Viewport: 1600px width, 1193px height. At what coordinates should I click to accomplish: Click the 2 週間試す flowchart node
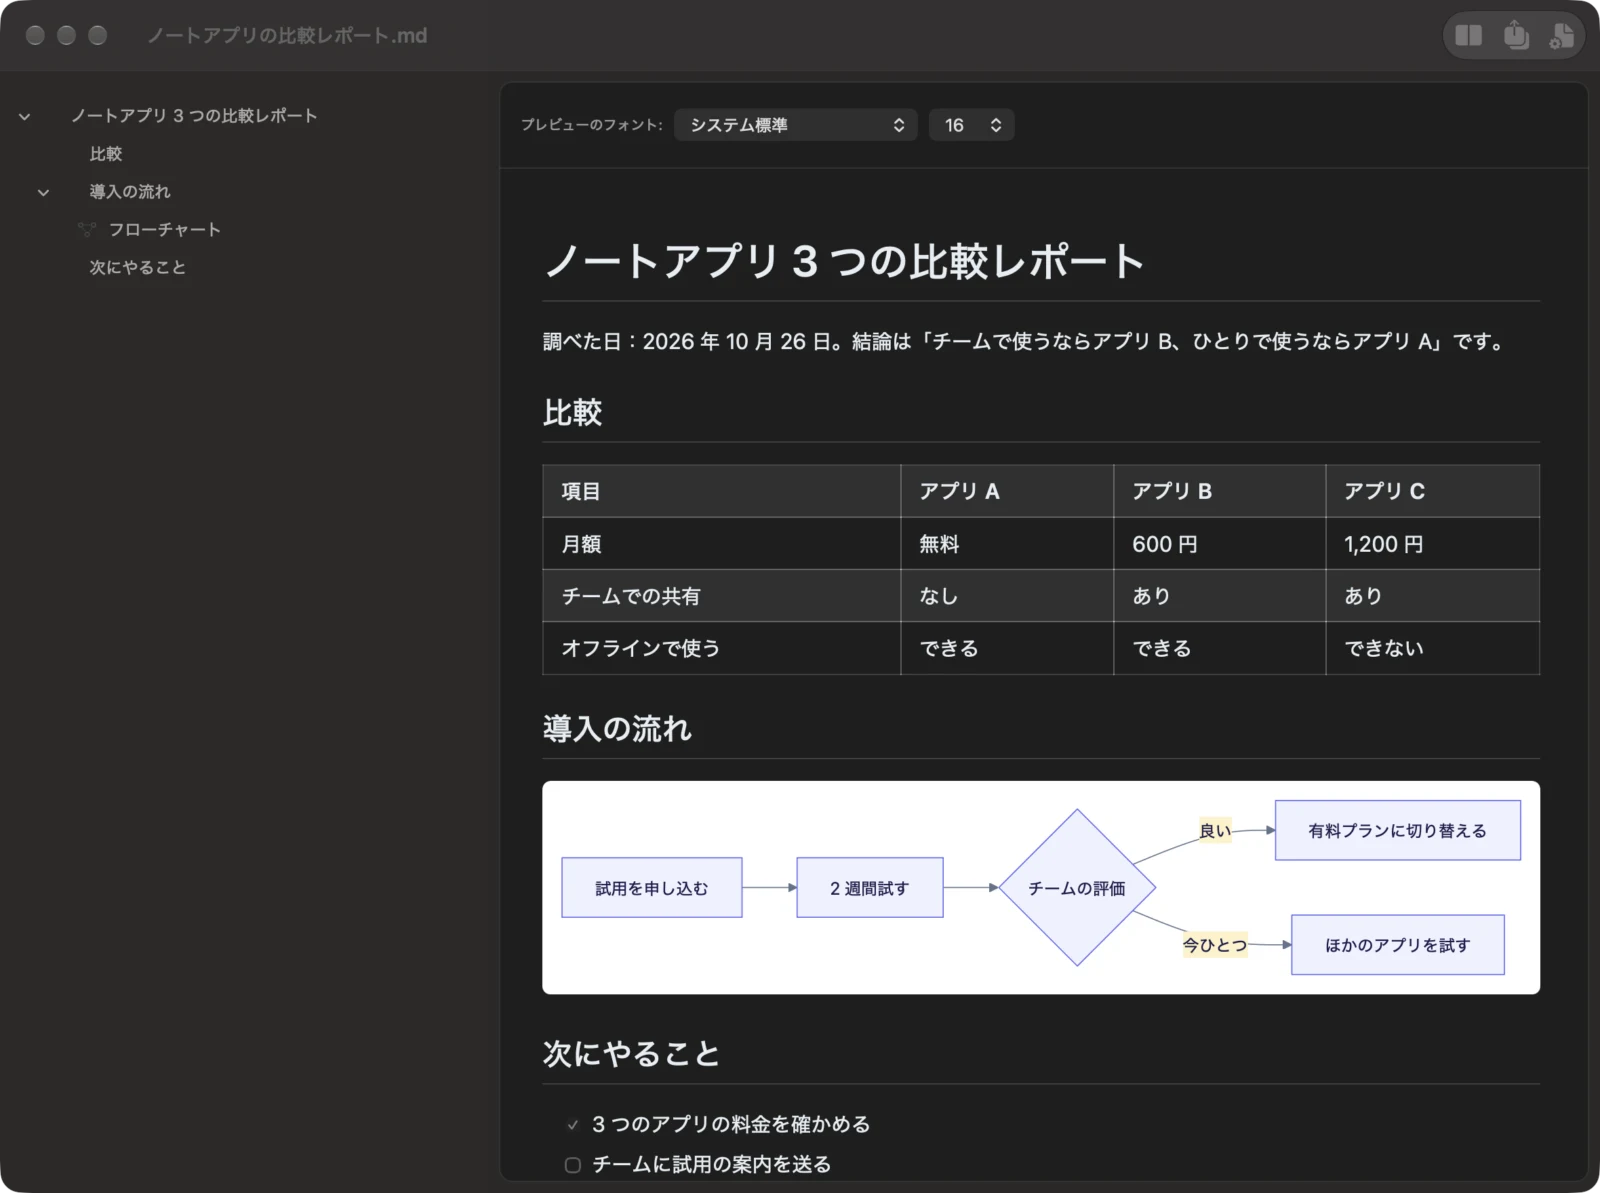tap(870, 888)
